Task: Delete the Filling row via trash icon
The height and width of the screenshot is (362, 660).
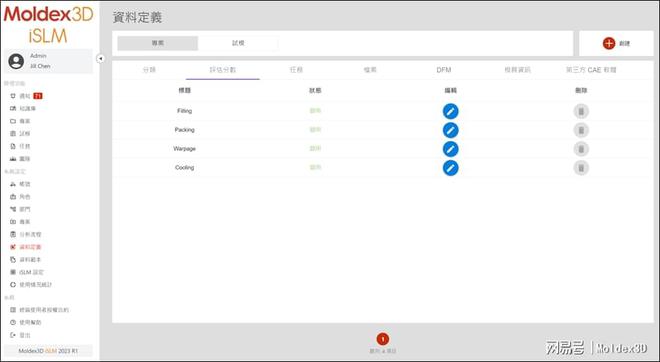Action: pos(581,111)
